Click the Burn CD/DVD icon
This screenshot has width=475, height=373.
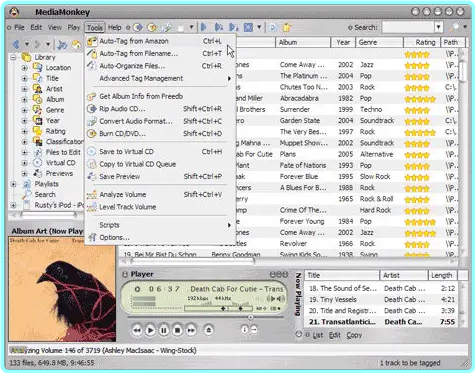(x=91, y=134)
